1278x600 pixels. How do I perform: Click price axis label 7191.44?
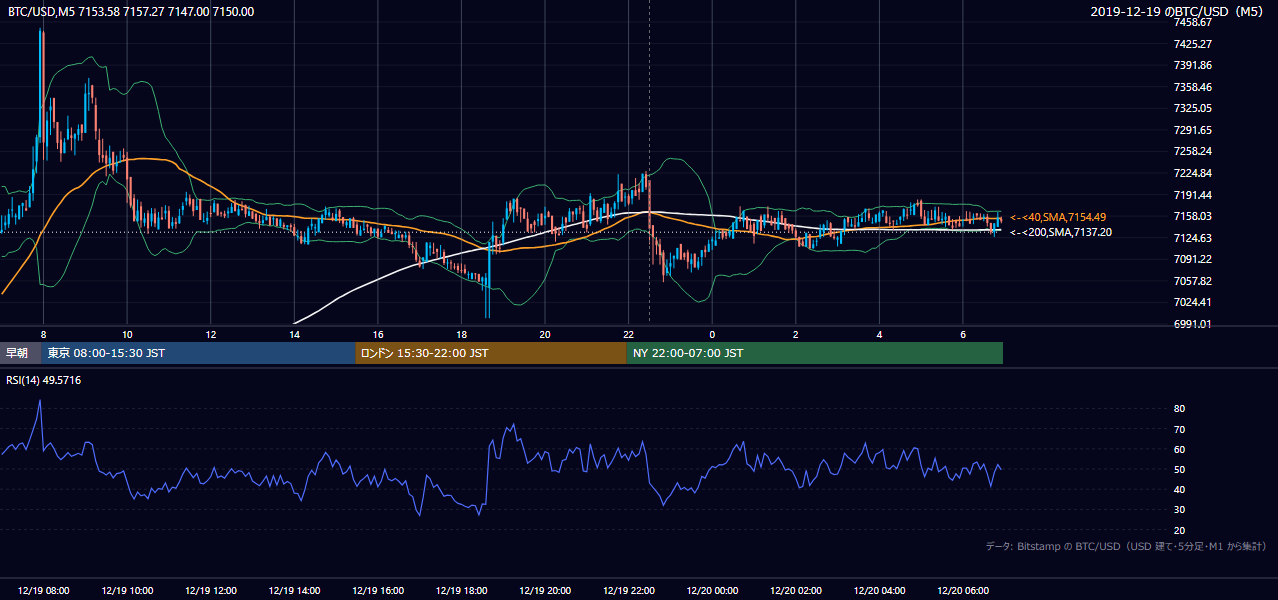click(1193, 195)
